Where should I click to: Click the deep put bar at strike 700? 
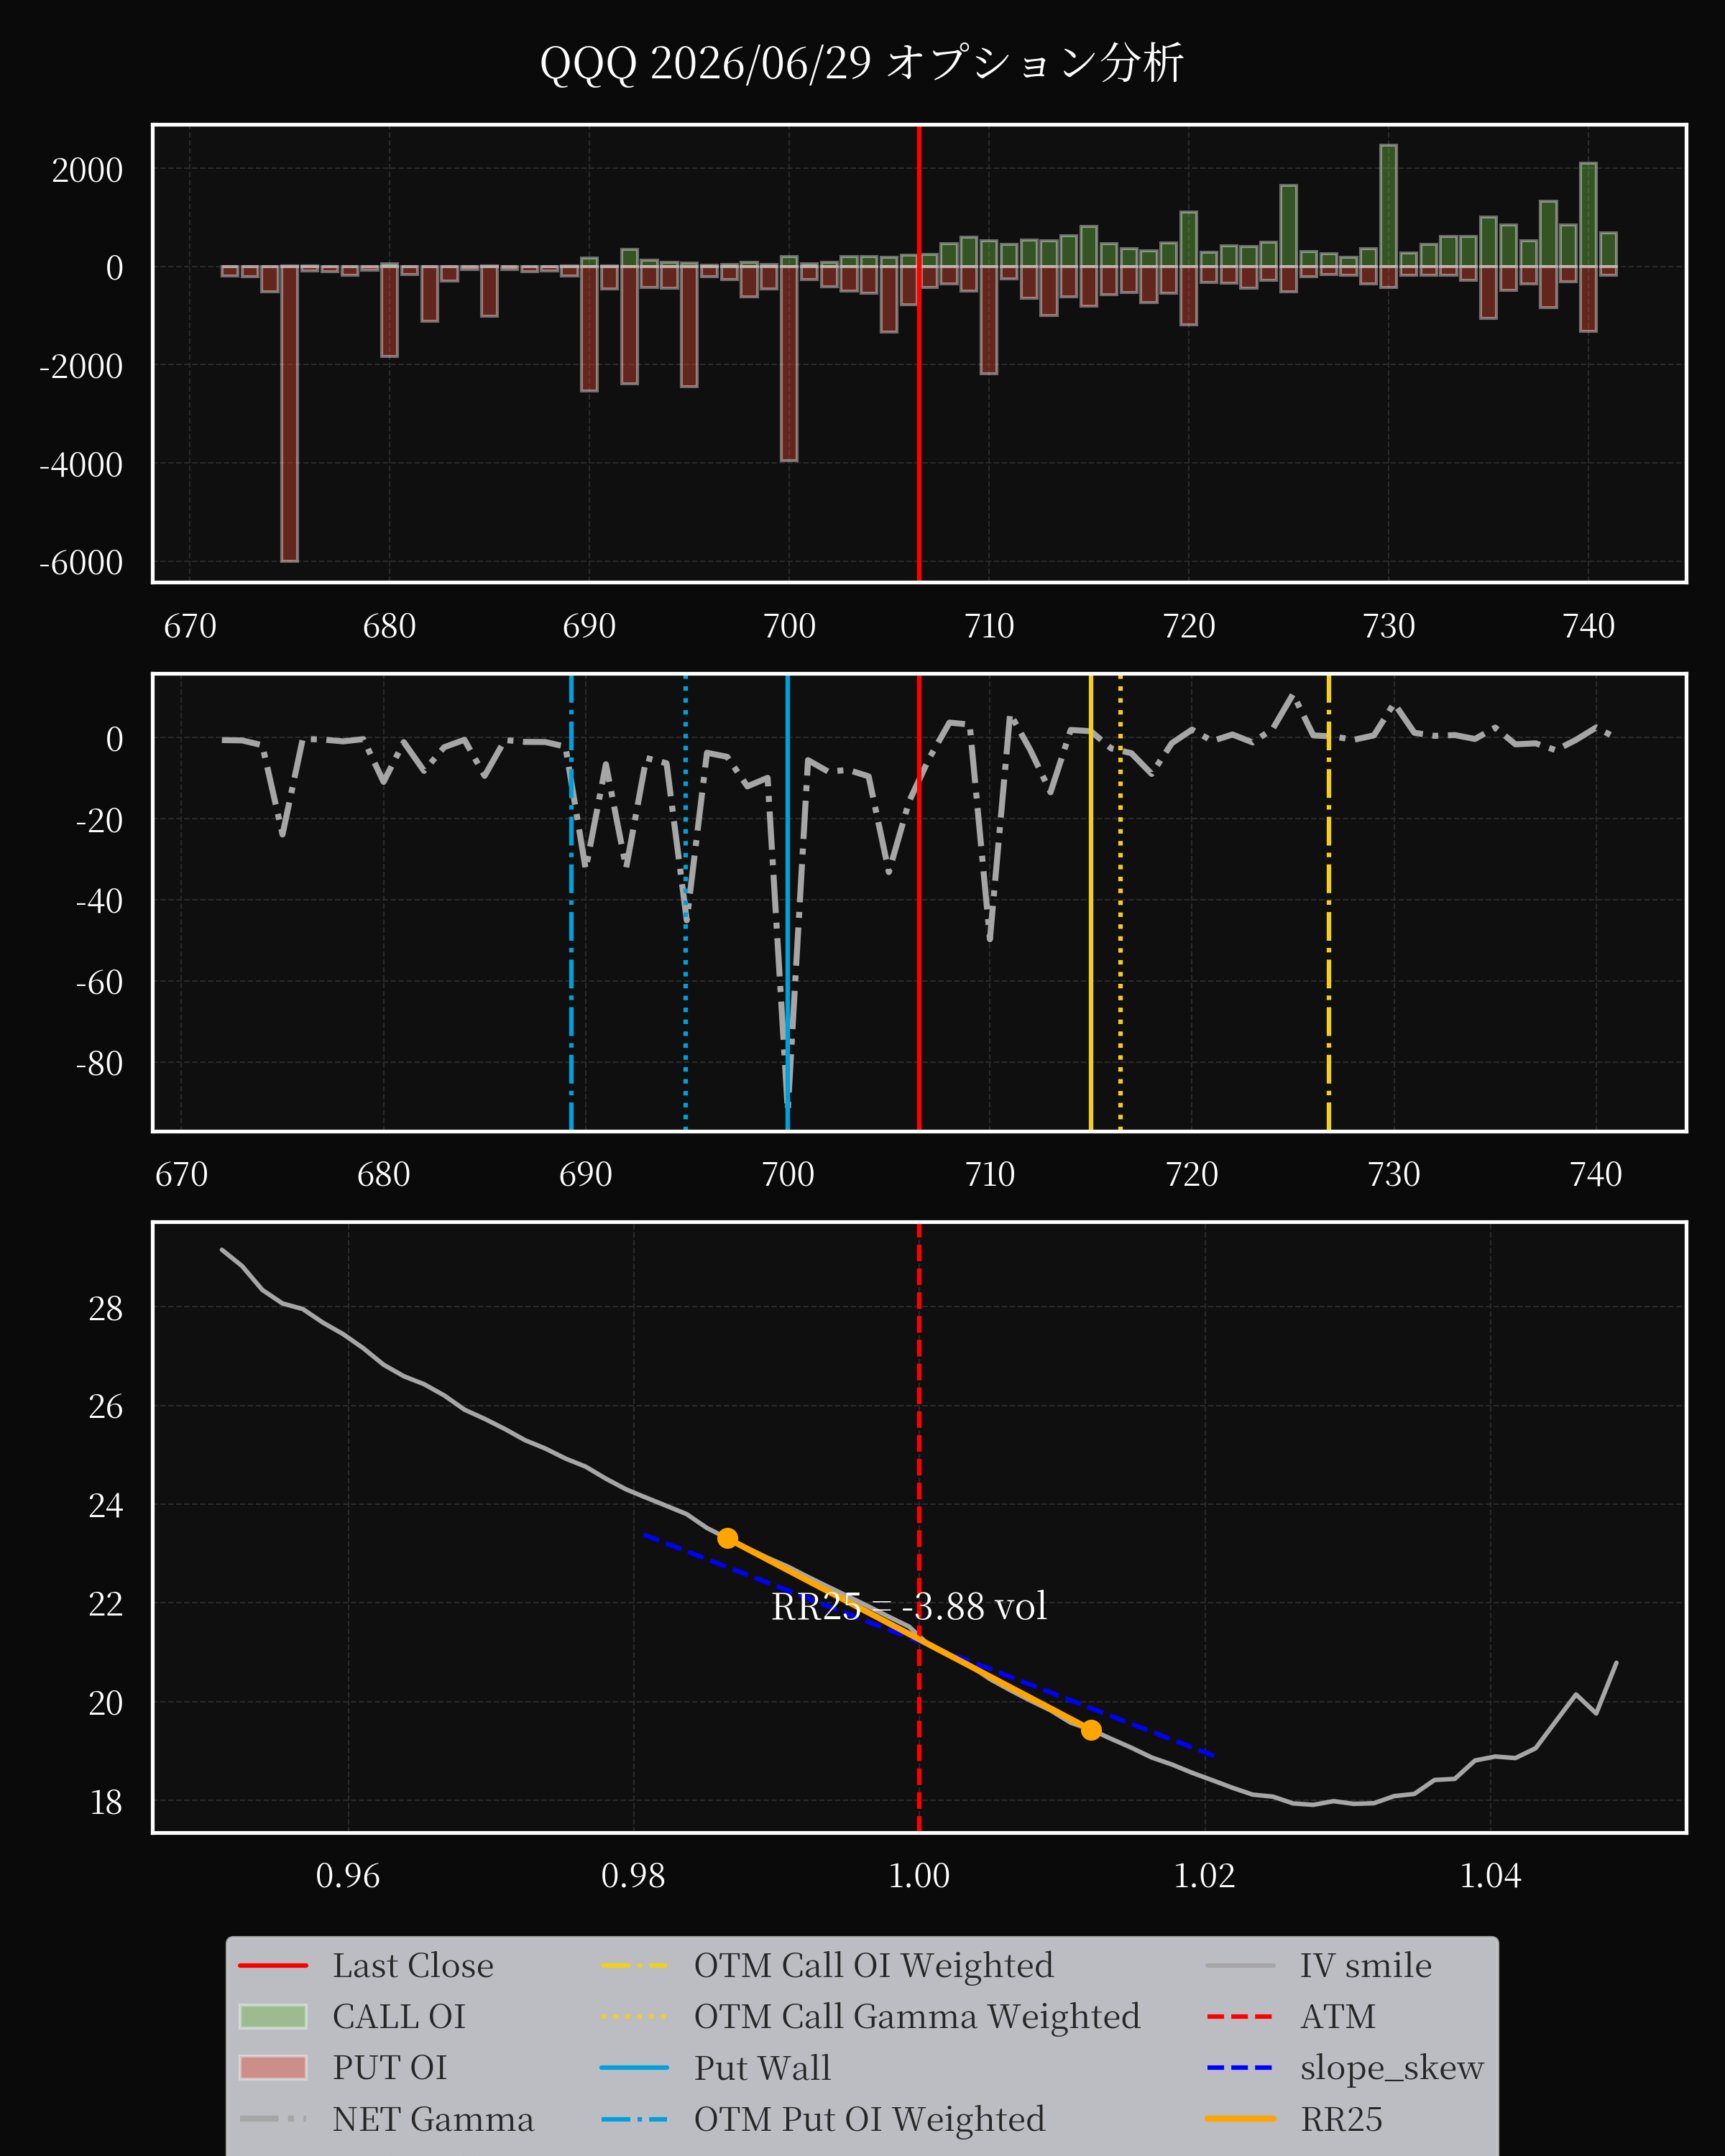pos(789,363)
